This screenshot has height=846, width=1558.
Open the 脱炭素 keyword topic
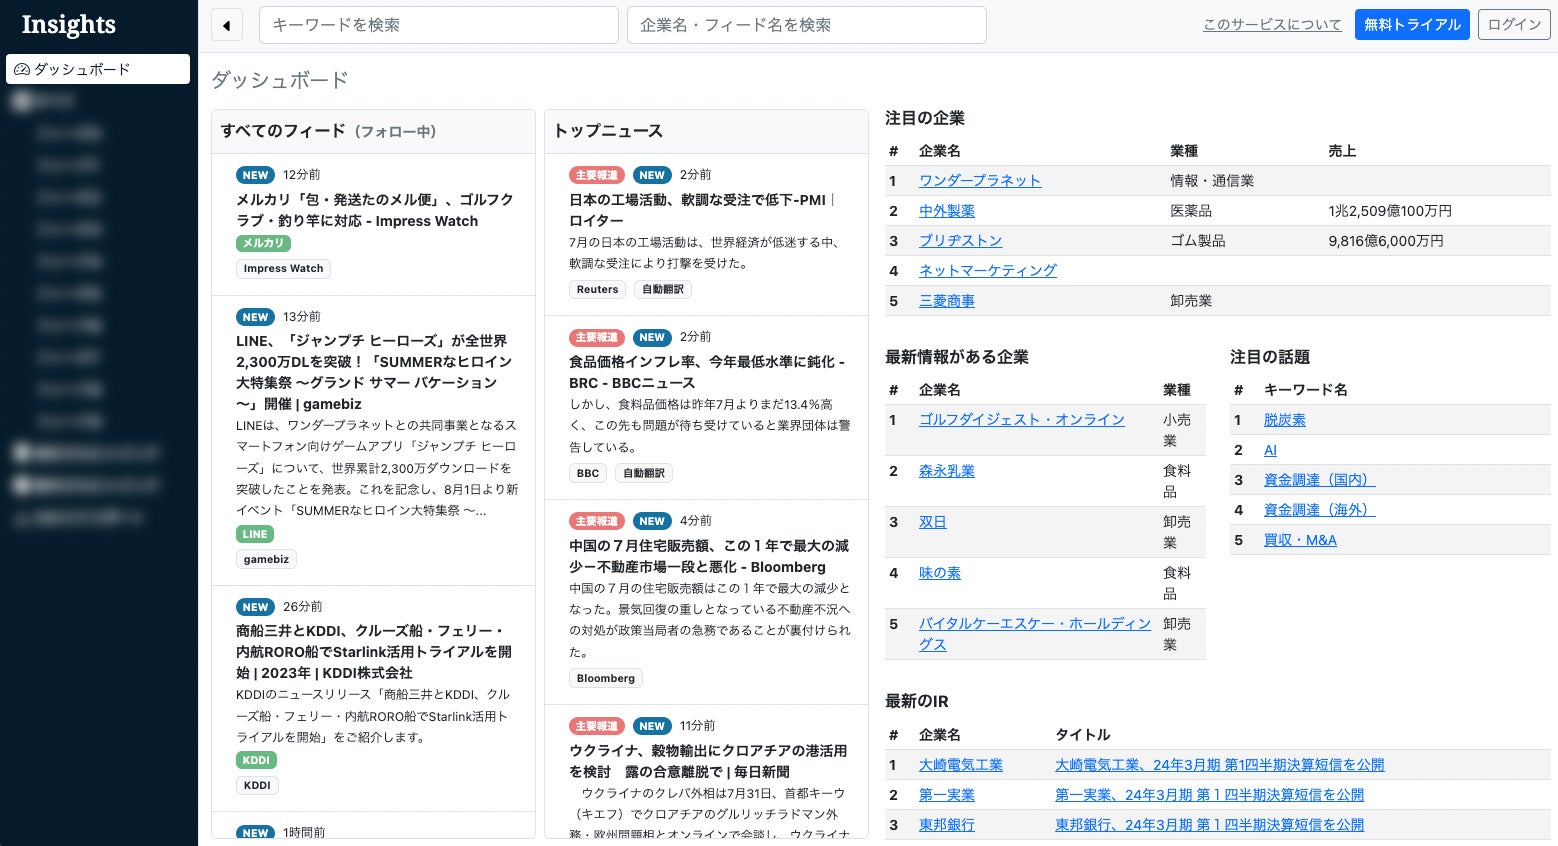coord(1284,420)
